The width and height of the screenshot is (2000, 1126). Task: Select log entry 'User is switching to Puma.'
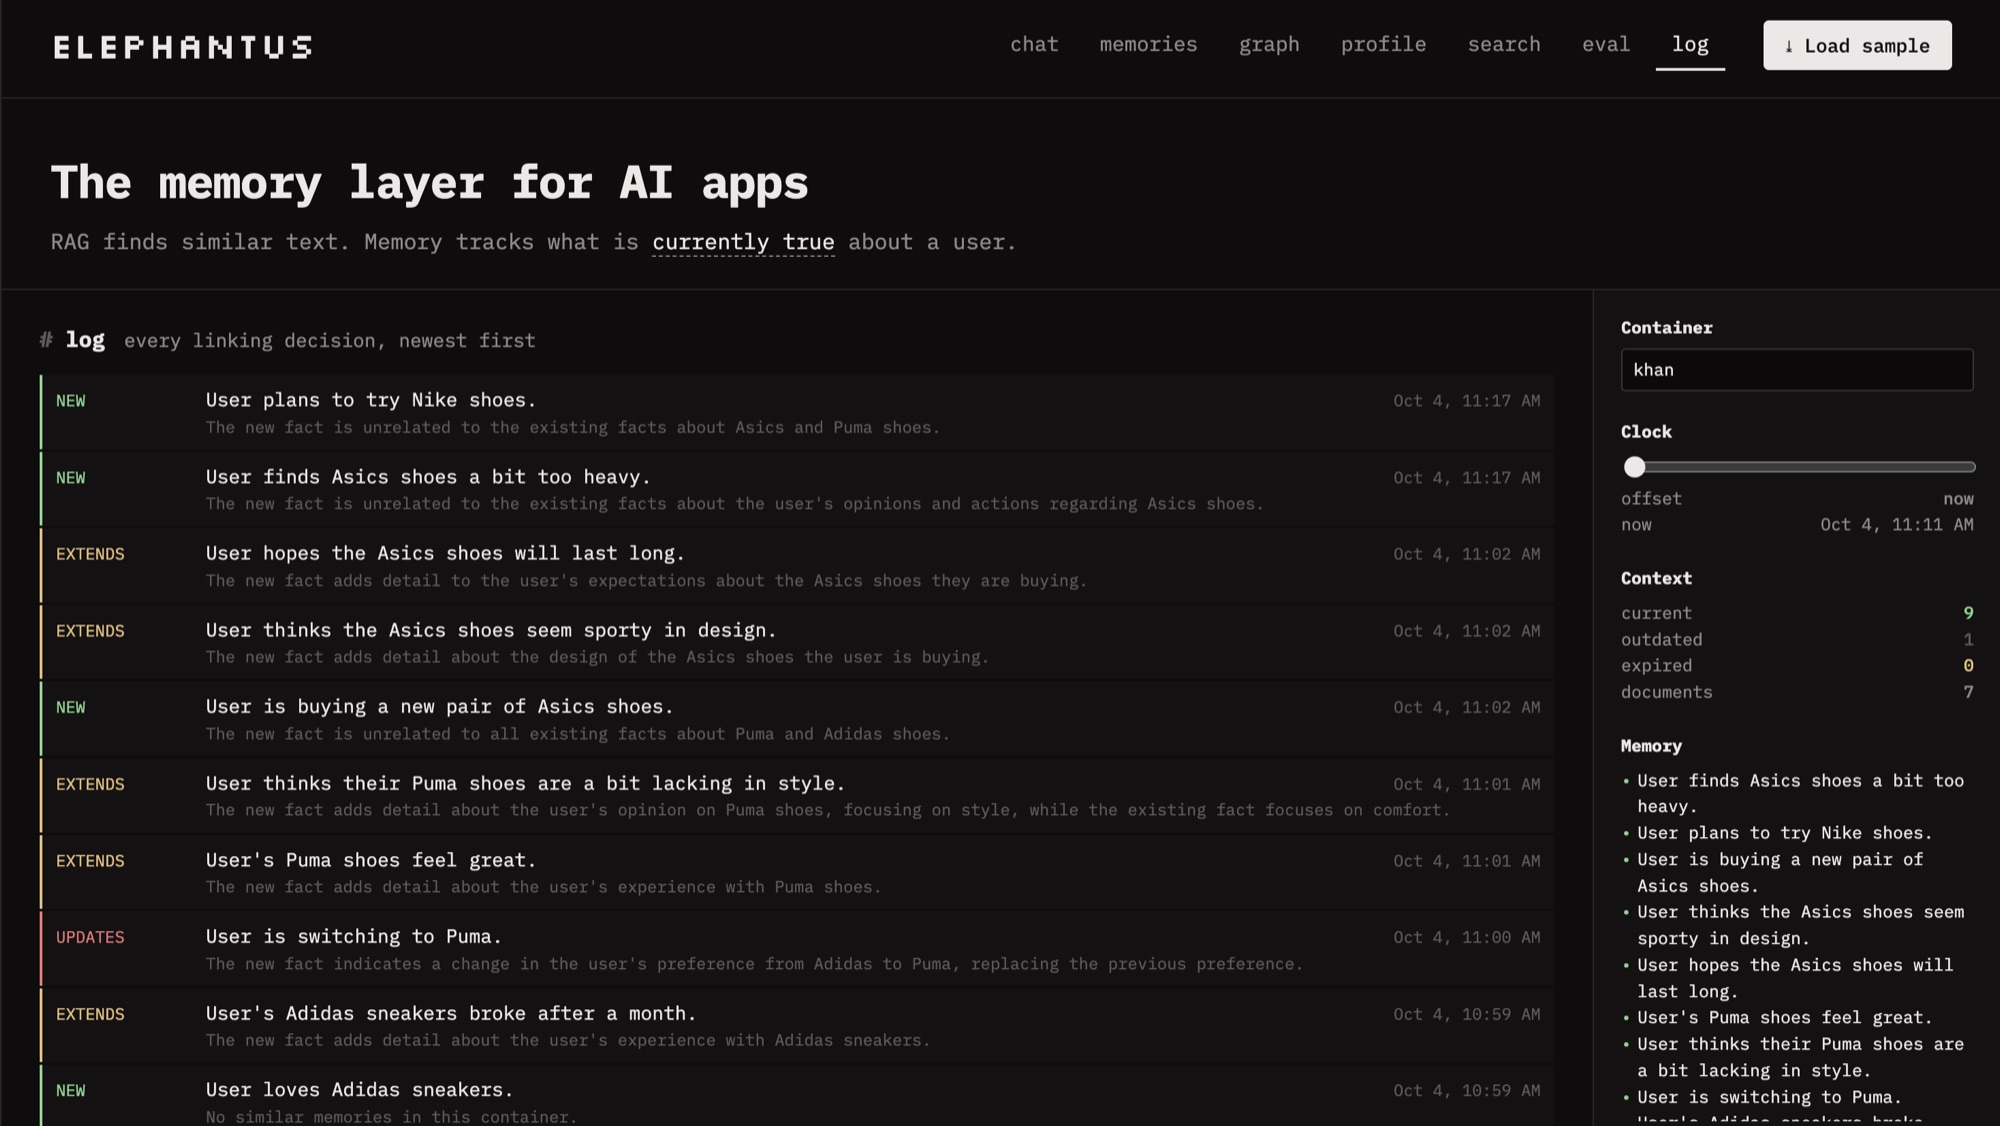[x=797, y=949]
